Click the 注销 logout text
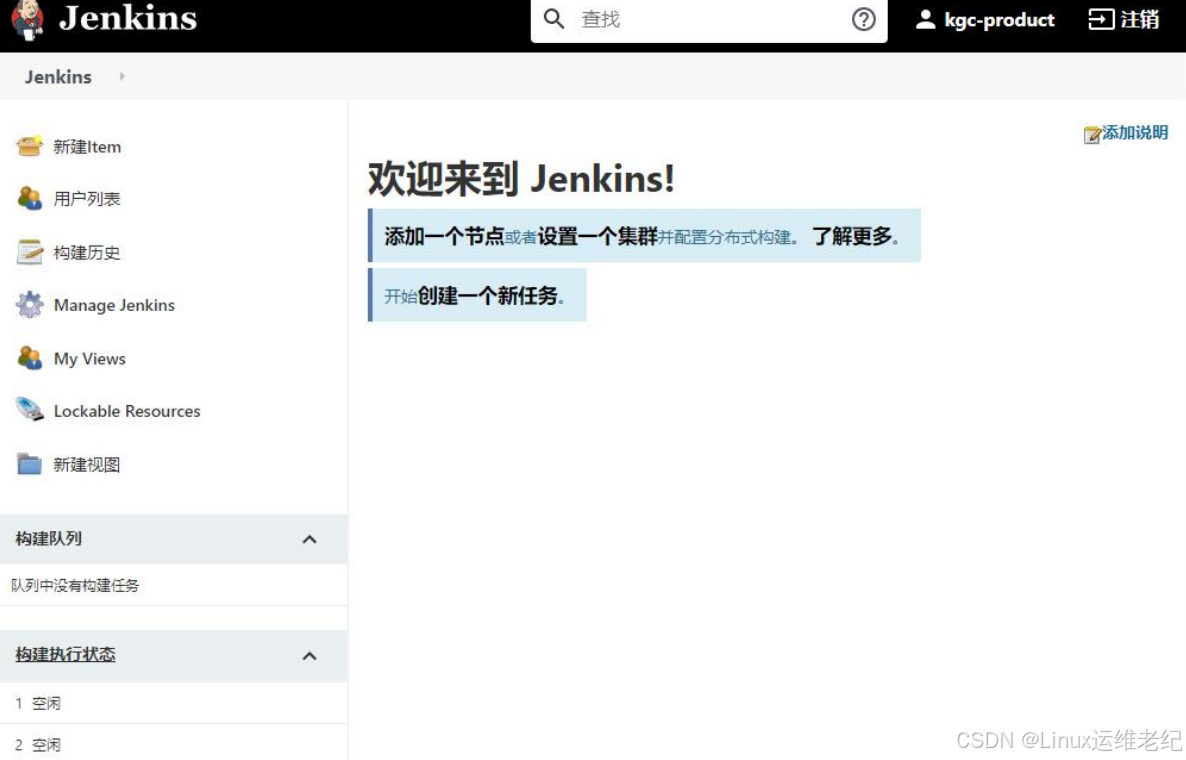This screenshot has width=1186, height=760. pyautogui.click(x=1140, y=19)
